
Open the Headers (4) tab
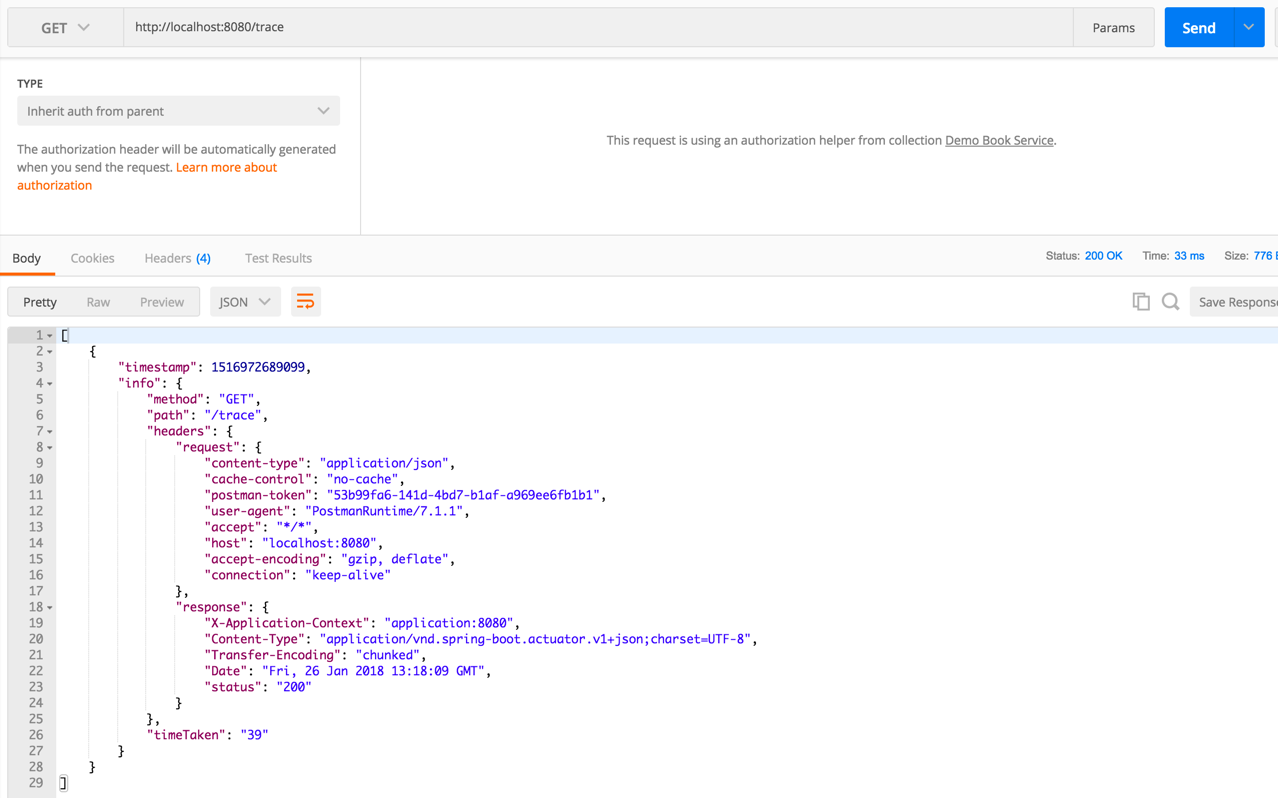click(177, 257)
